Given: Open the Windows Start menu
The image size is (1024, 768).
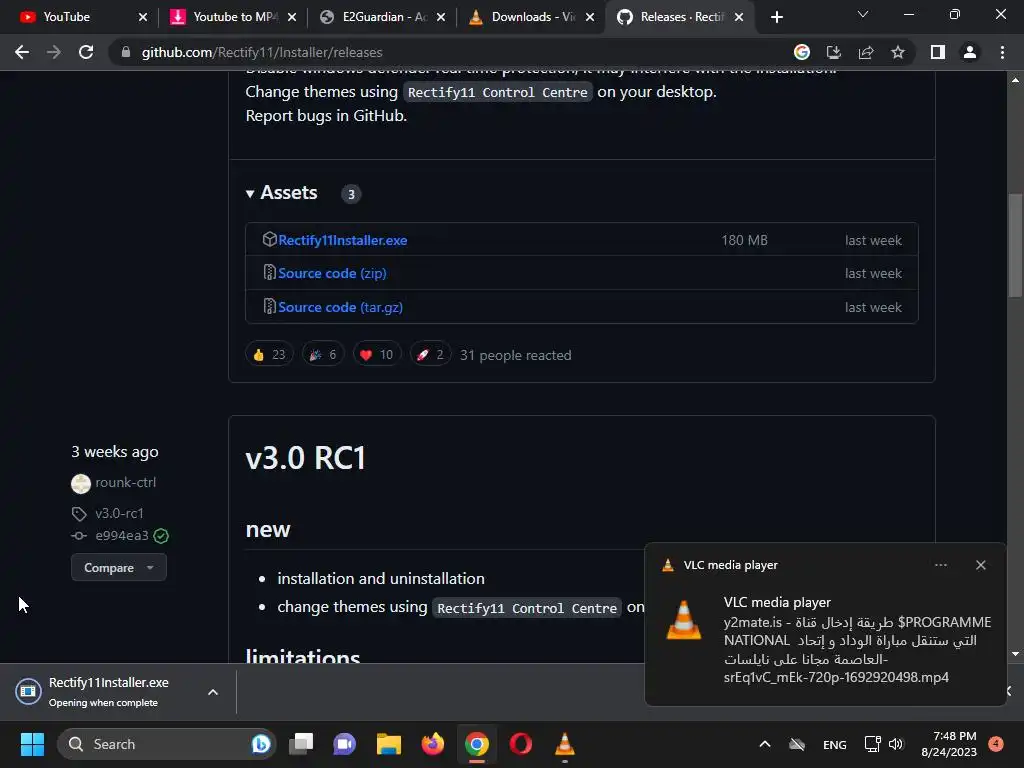Looking at the screenshot, I should pos(32,744).
